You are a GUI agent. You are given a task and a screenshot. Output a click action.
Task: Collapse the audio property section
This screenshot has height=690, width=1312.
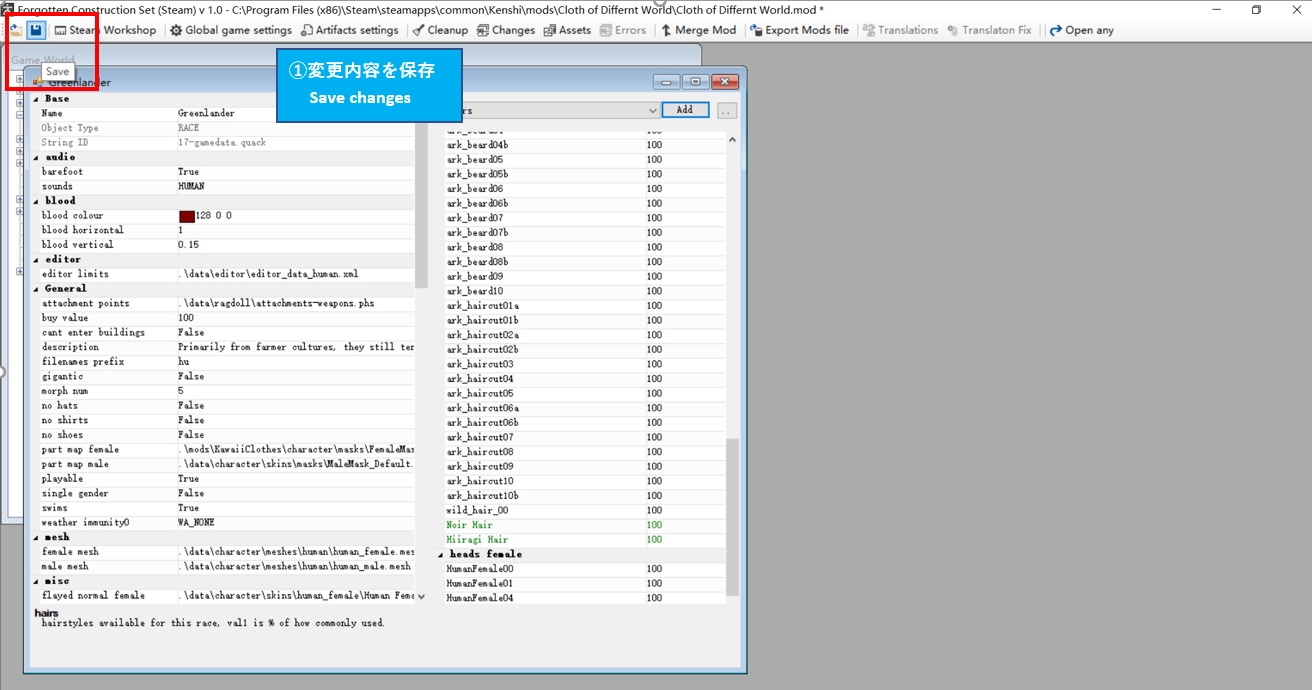(x=37, y=157)
